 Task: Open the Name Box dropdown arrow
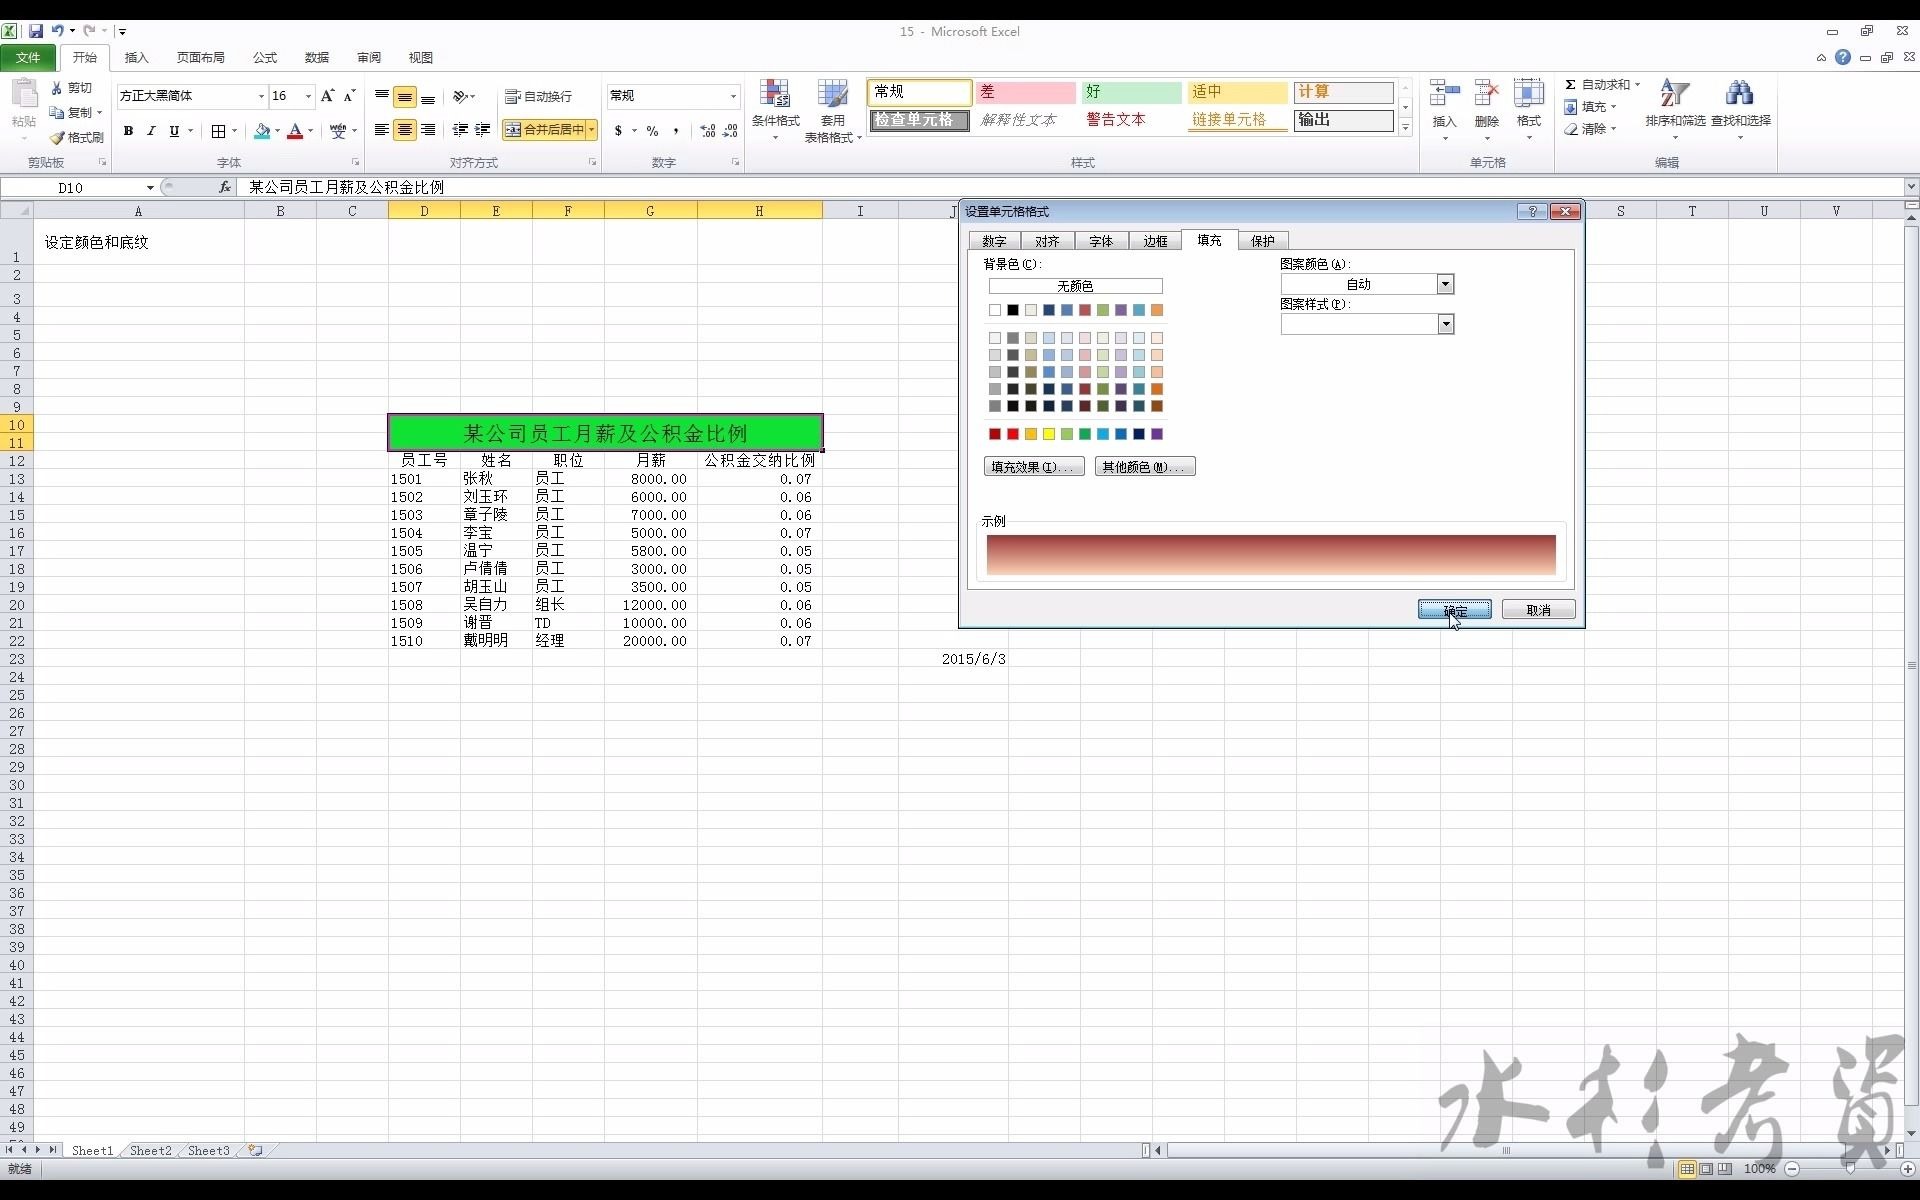click(x=150, y=188)
